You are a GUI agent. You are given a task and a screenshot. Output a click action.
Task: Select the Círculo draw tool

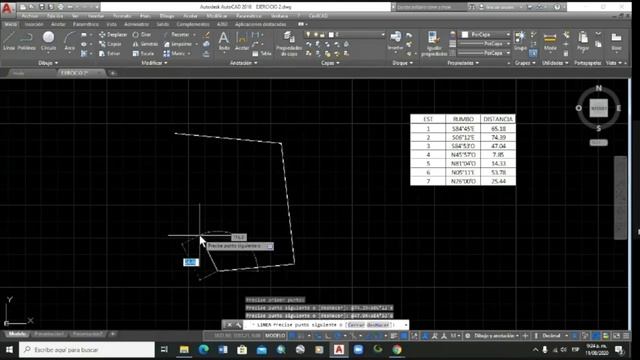tap(49, 41)
